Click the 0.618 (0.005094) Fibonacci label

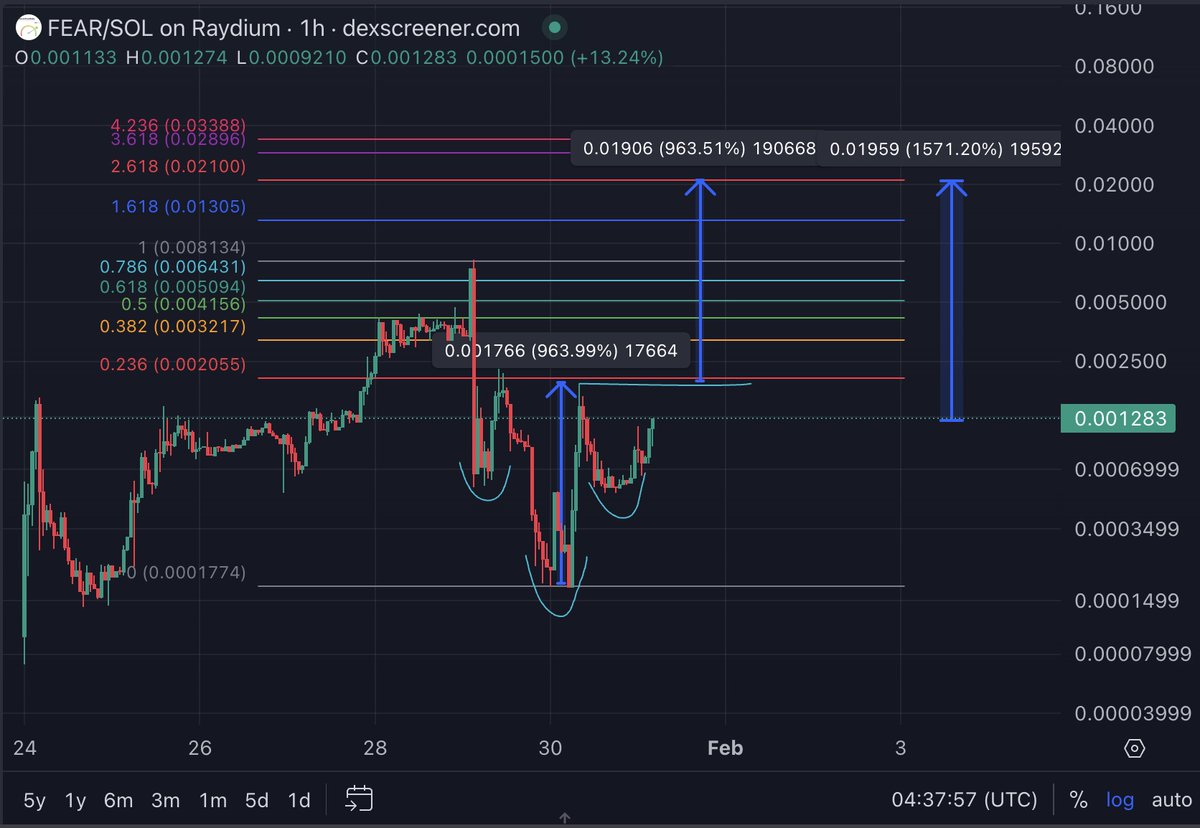(173, 287)
